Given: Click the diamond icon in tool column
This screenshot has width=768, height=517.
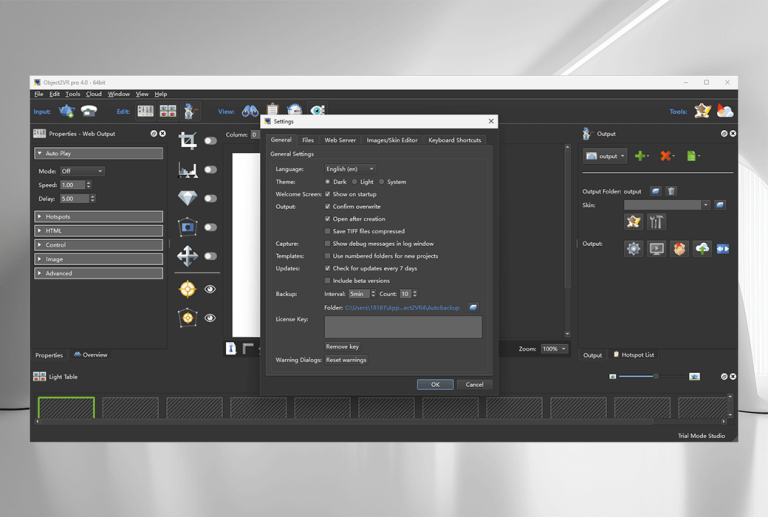Looking at the screenshot, I should click(x=188, y=198).
